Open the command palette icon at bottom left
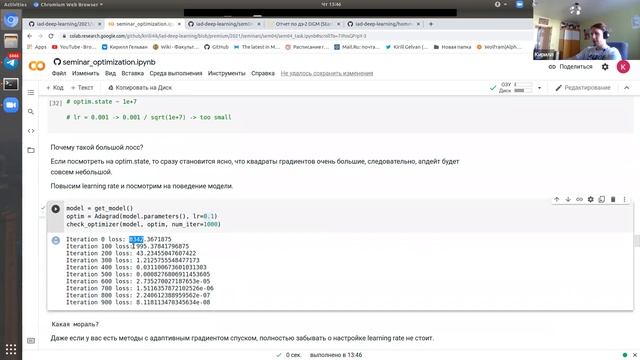This screenshot has width=640, height=360. 31,340
